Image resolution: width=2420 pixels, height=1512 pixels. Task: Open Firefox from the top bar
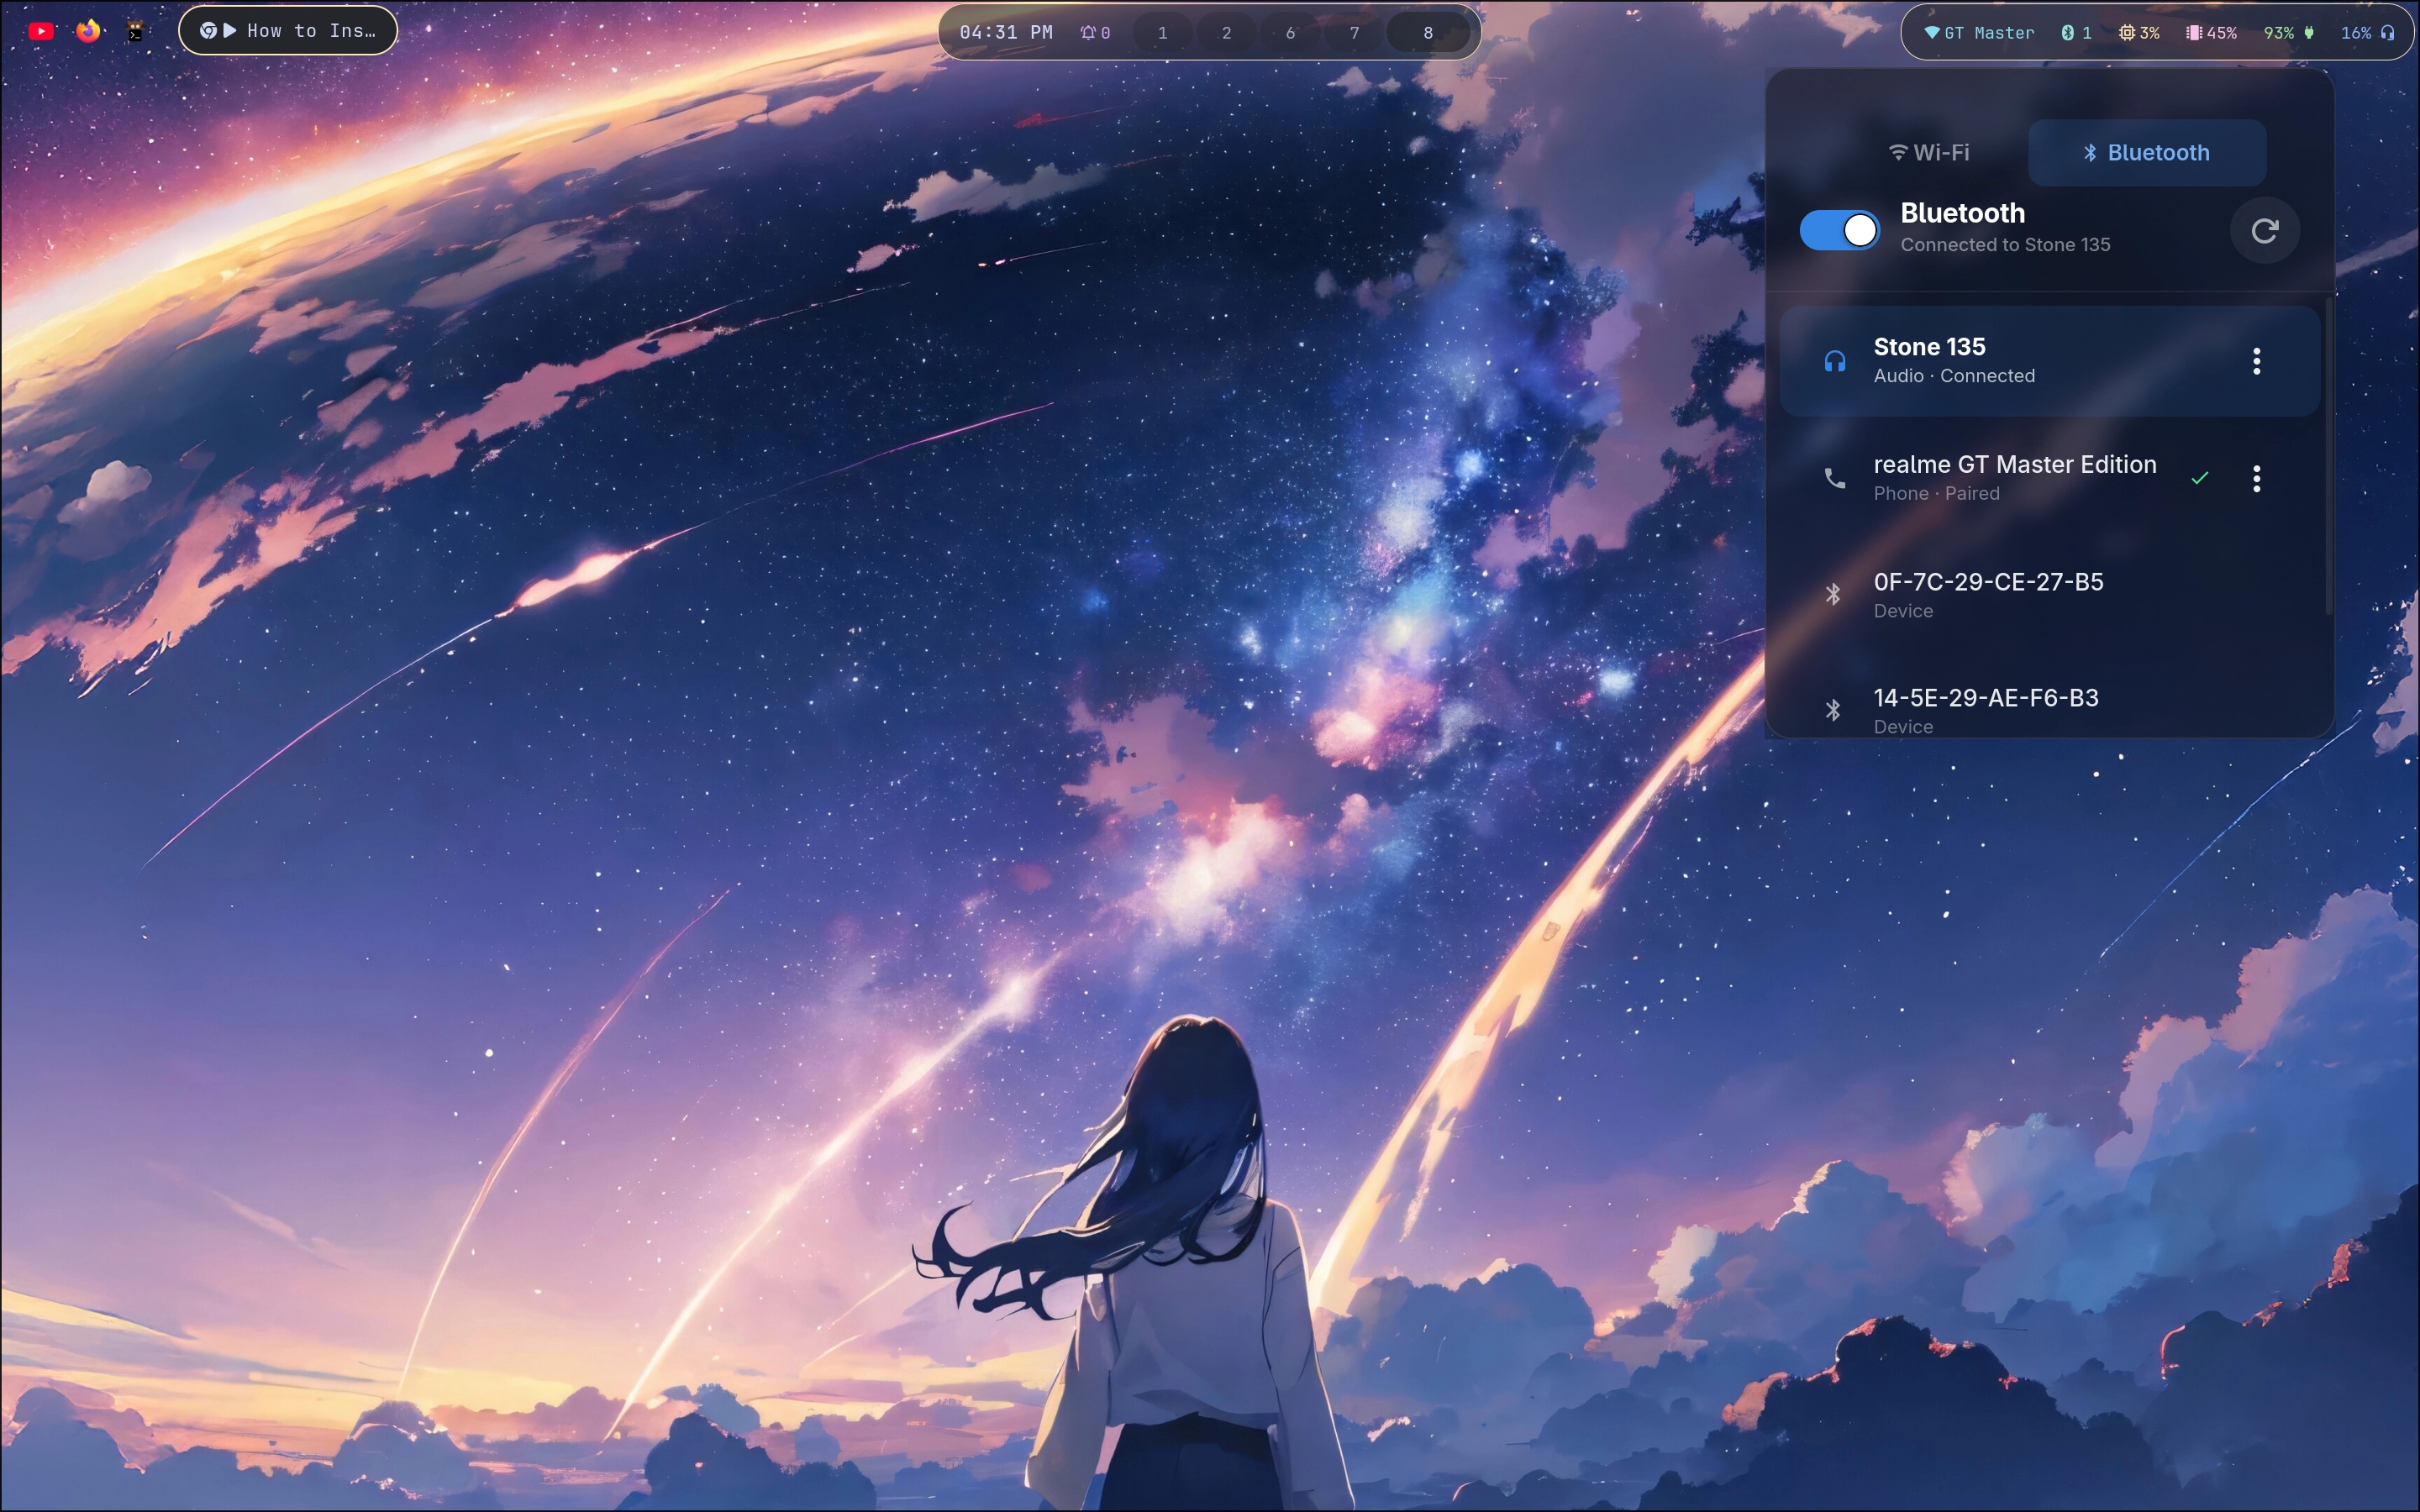point(88,31)
